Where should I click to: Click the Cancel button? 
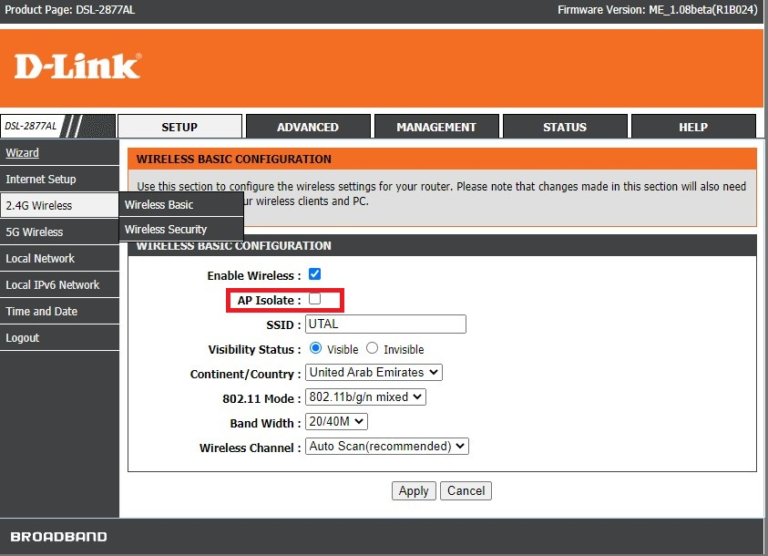(466, 491)
